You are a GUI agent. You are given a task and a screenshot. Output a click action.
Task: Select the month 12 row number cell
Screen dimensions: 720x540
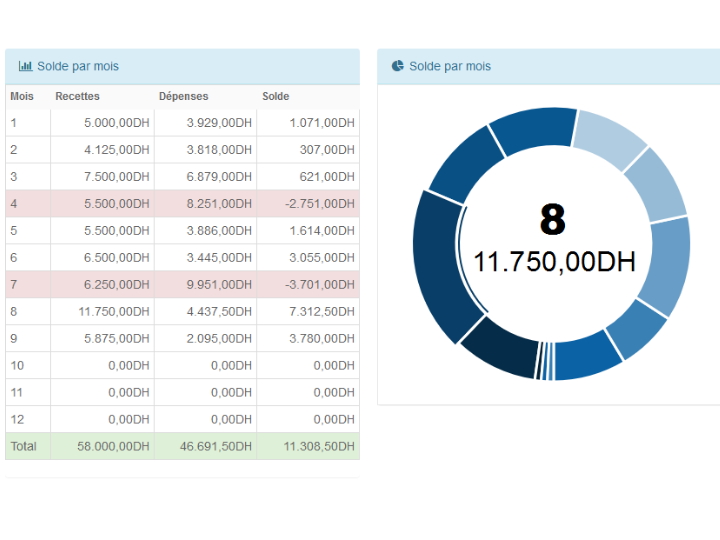[x=18, y=420]
